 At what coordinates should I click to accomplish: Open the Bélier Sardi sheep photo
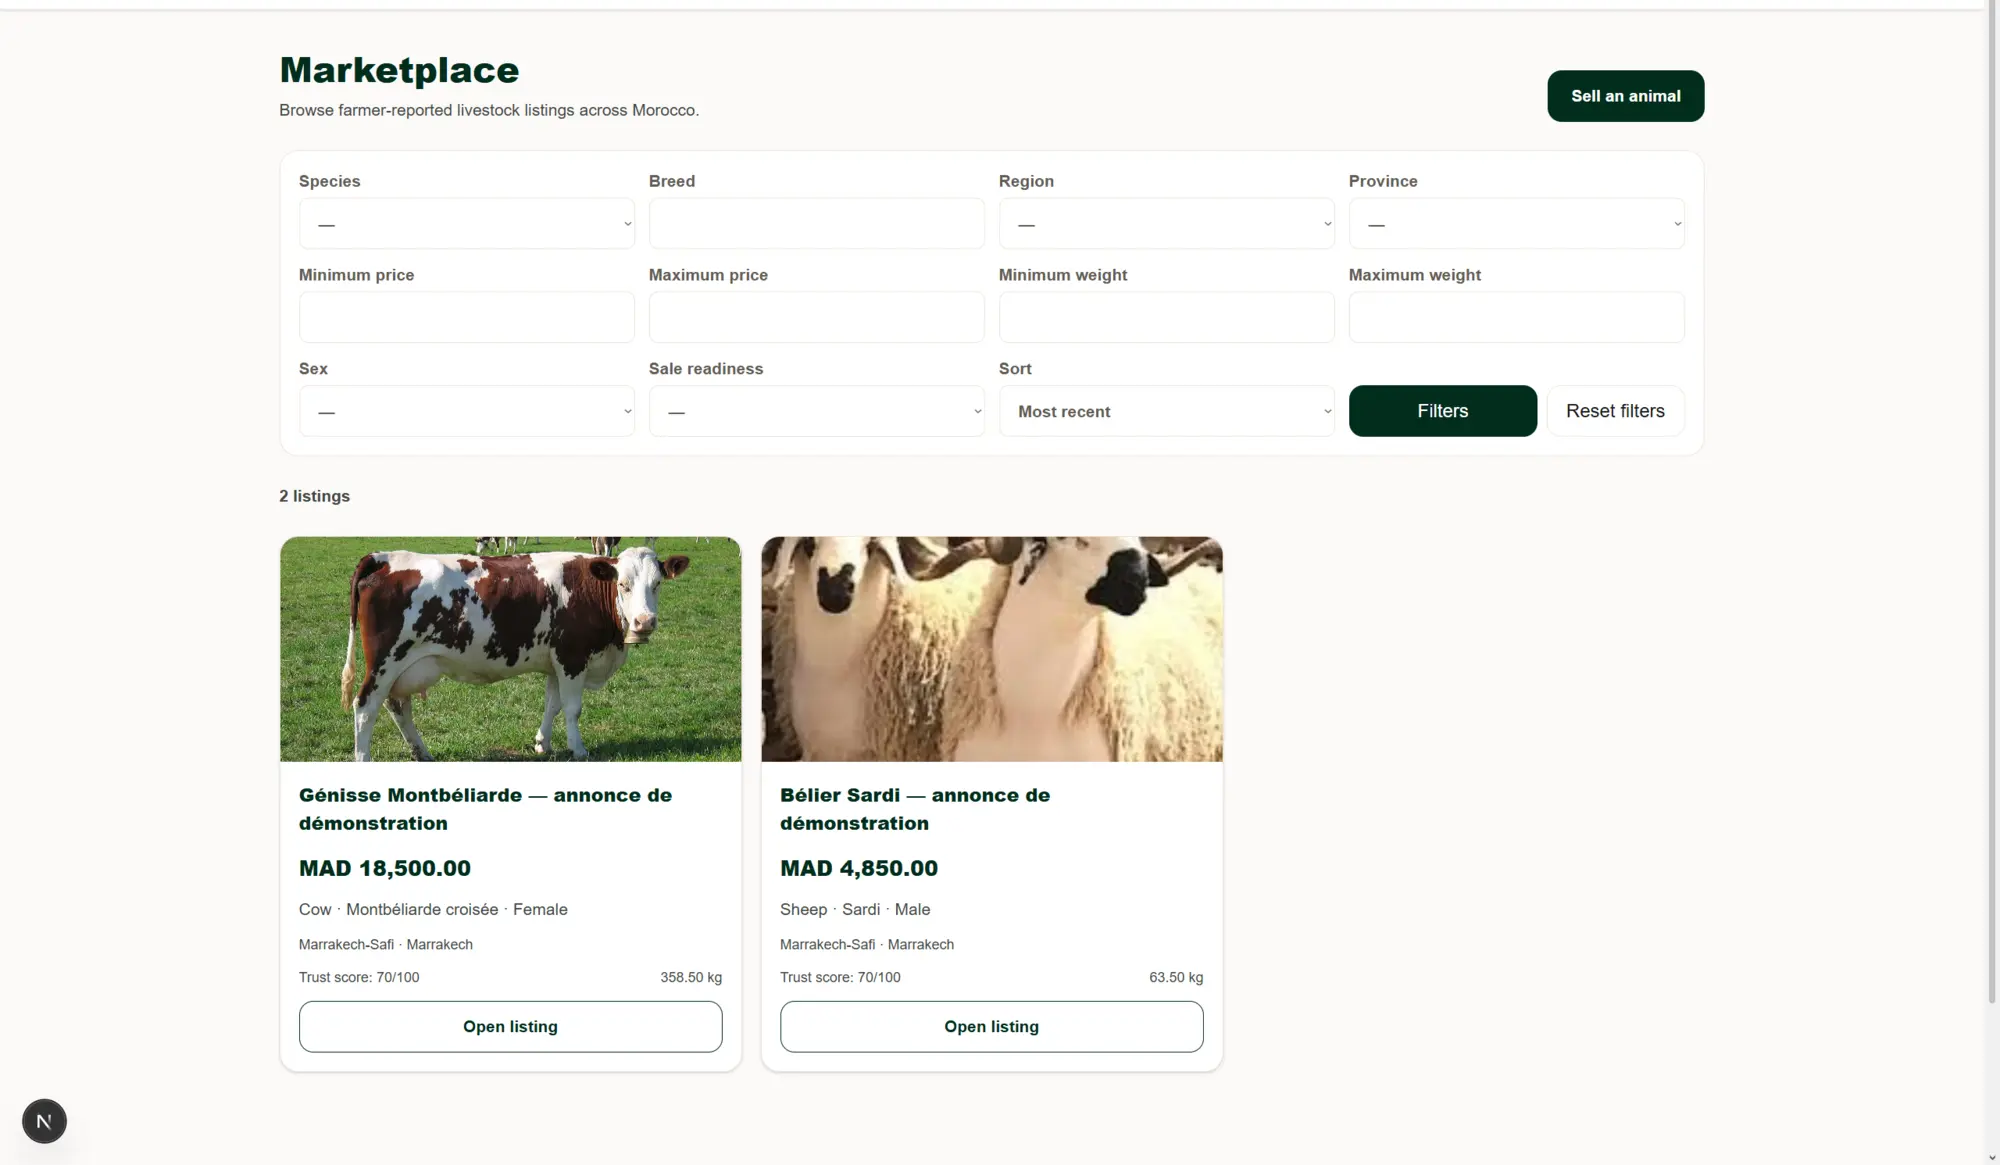(991, 649)
